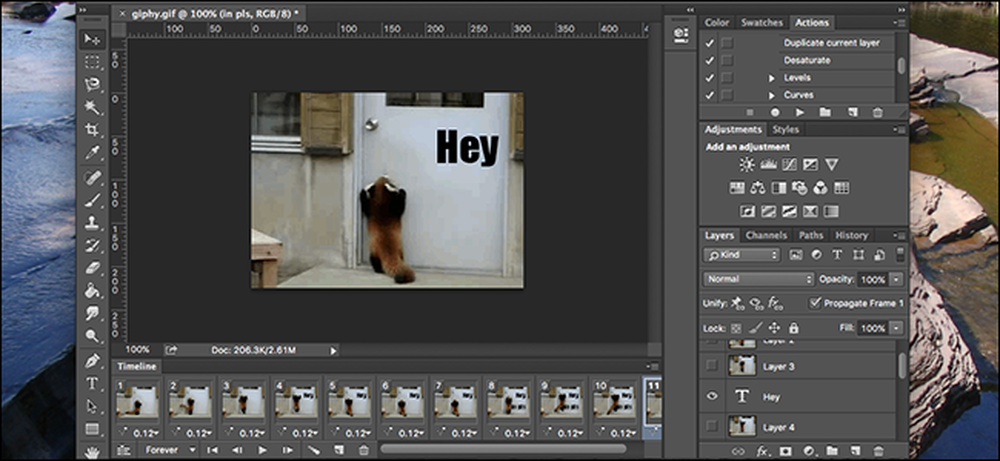This screenshot has height=461, width=1000.
Task: Expand the Curves action
Action: tap(772, 95)
